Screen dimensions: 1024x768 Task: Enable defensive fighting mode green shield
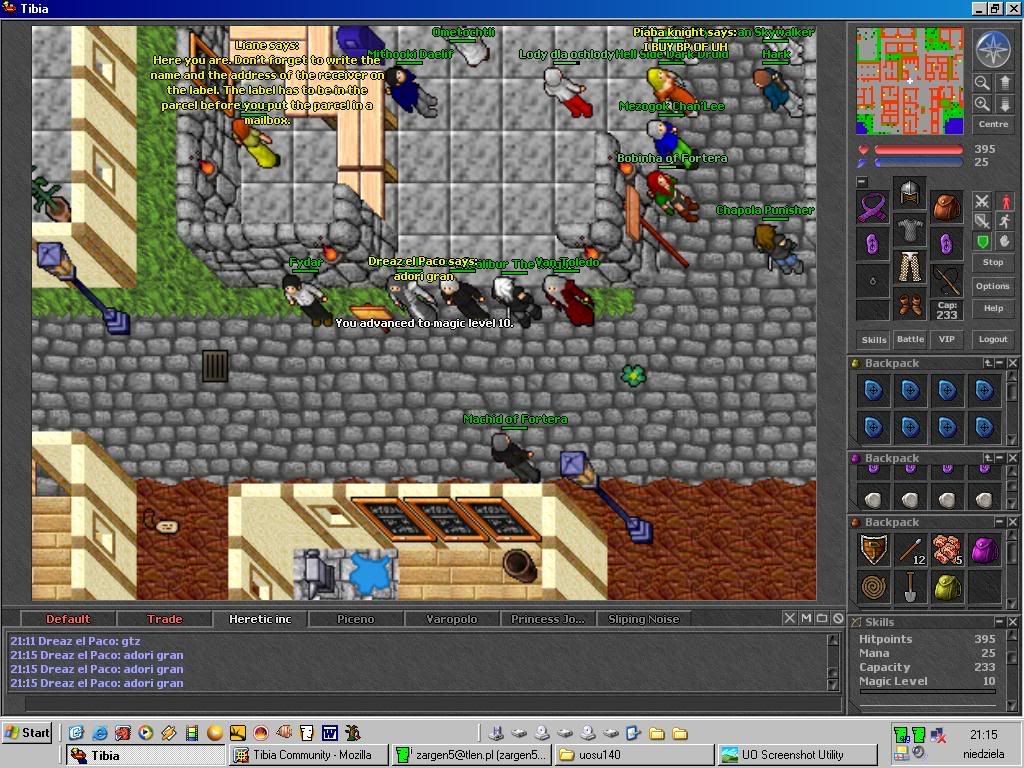point(982,242)
